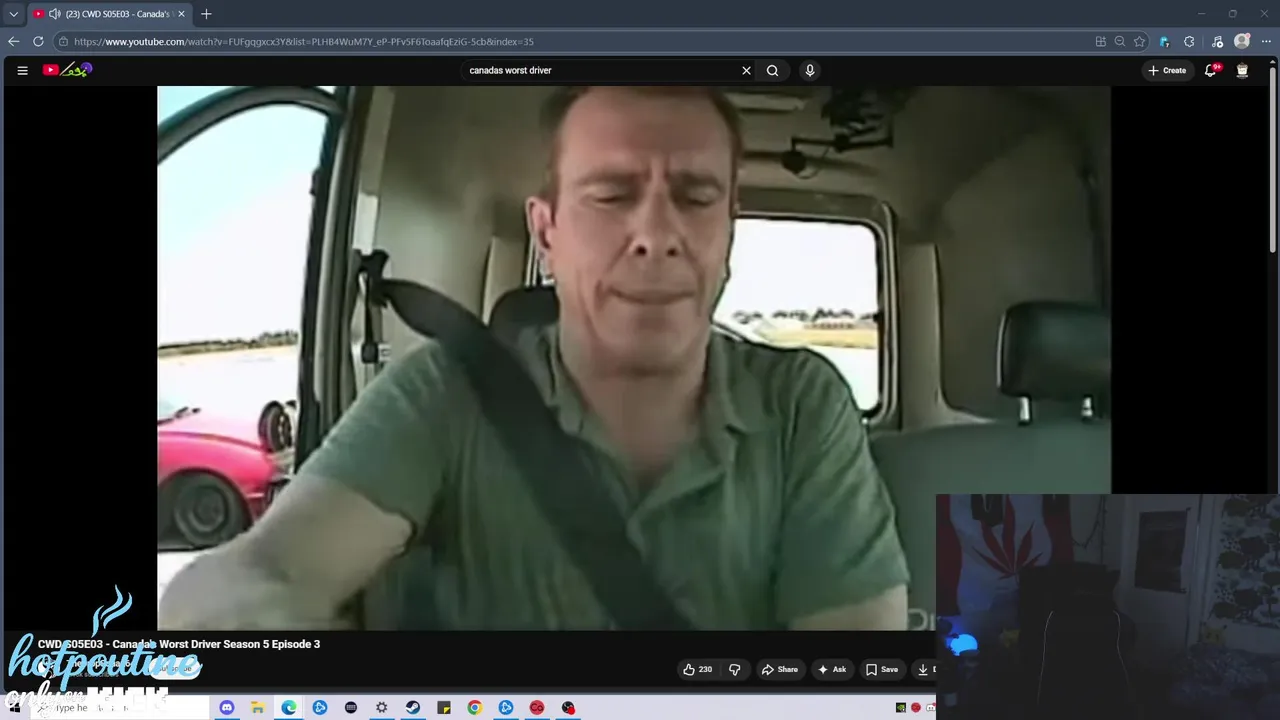Open the browser Settings and more menu
The height and width of the screenshot is (720, 1280).
click(x=1267, y=41)
